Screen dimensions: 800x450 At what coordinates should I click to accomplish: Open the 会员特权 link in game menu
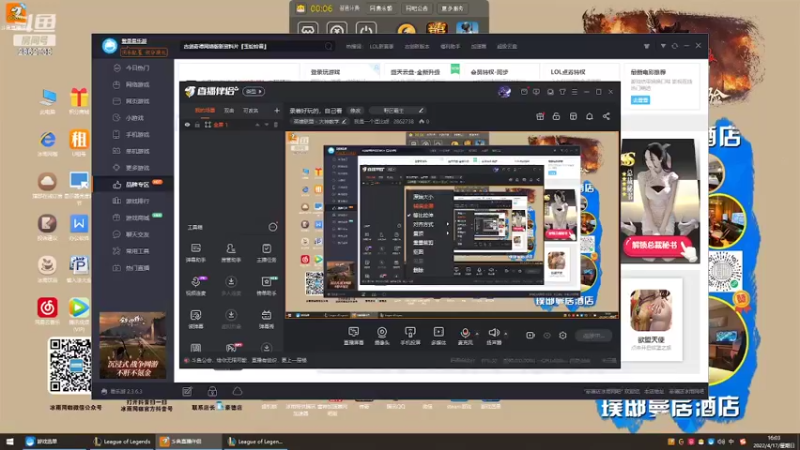point(489,72)
